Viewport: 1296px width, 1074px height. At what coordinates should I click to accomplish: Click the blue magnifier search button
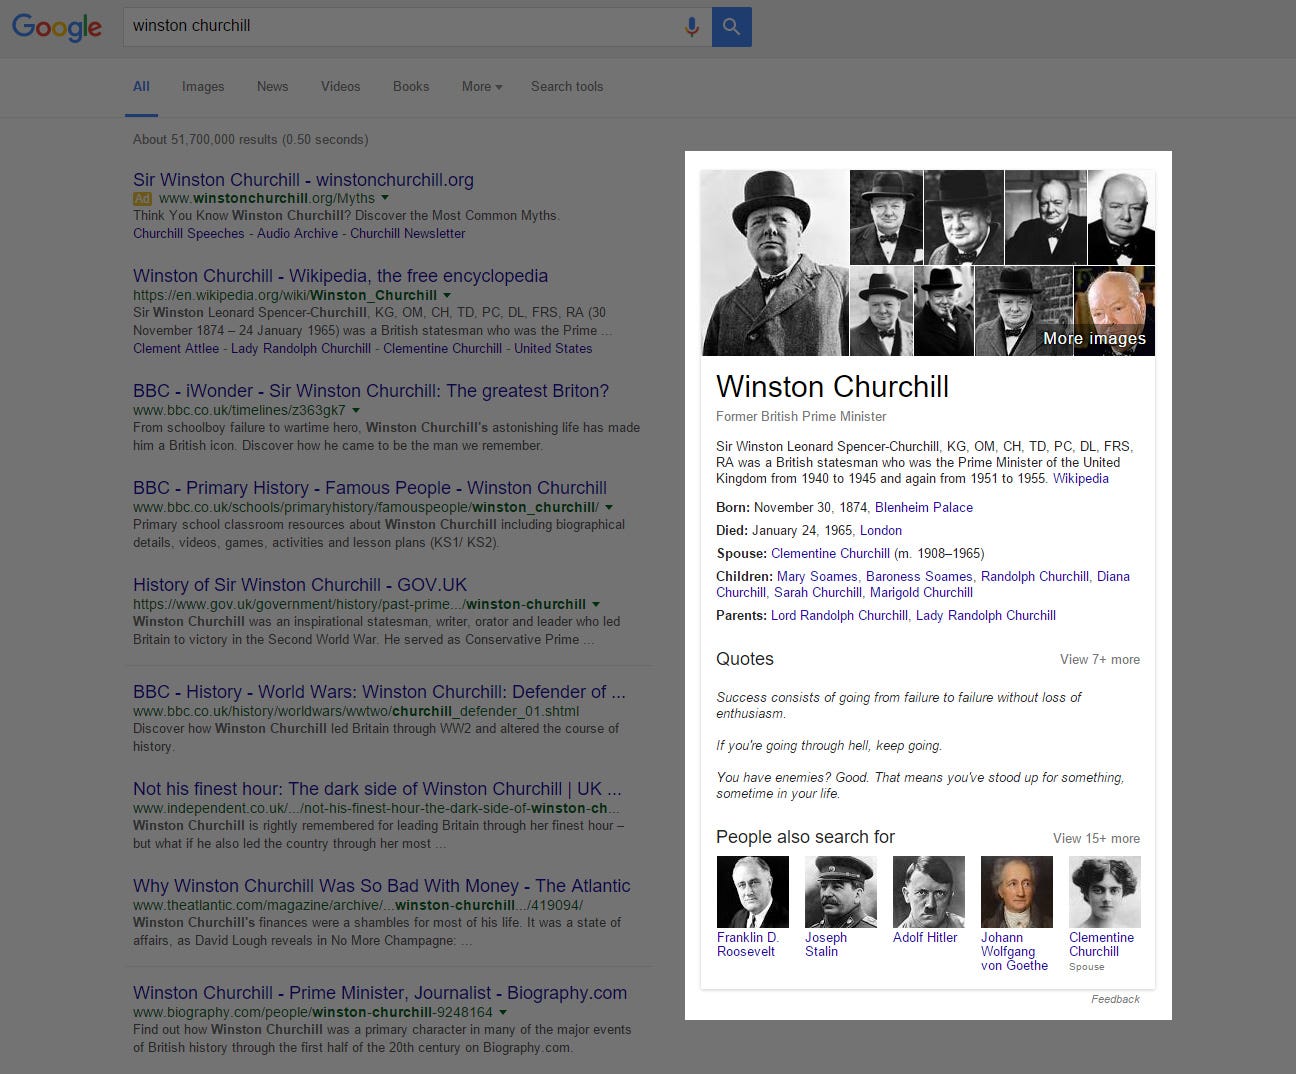pos(732,27)
